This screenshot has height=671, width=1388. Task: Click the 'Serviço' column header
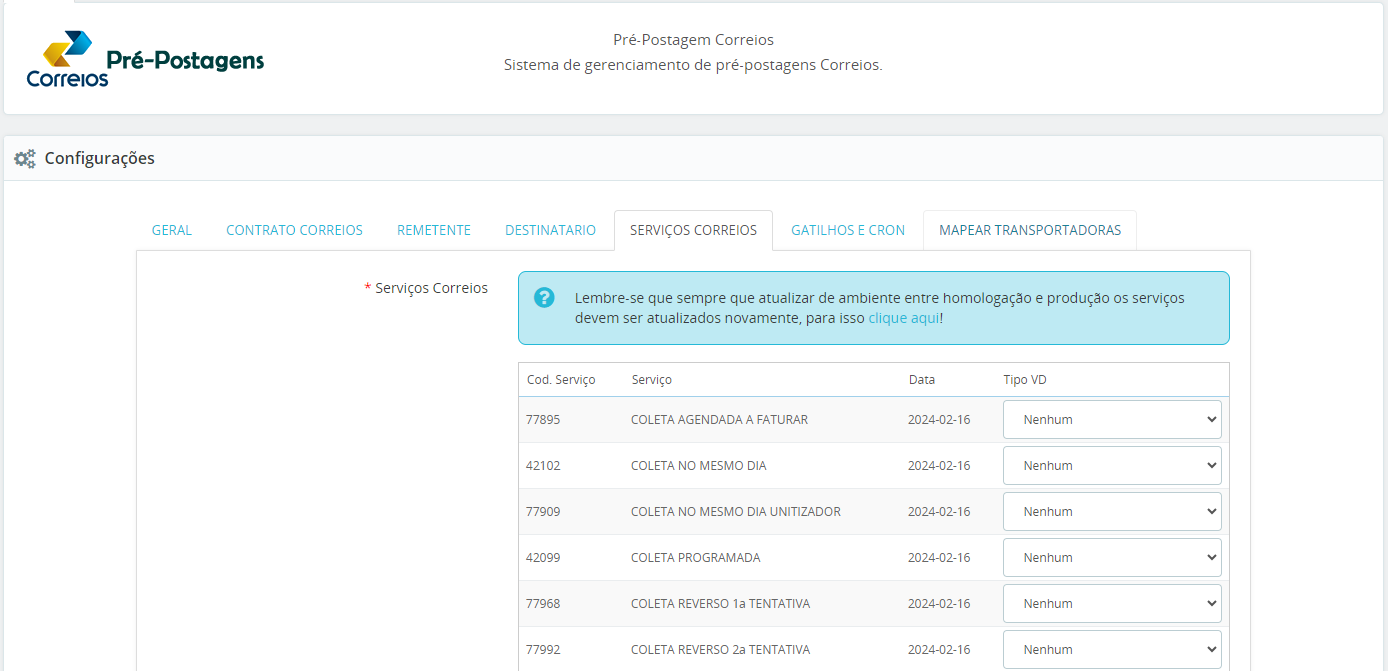(652, 380)
